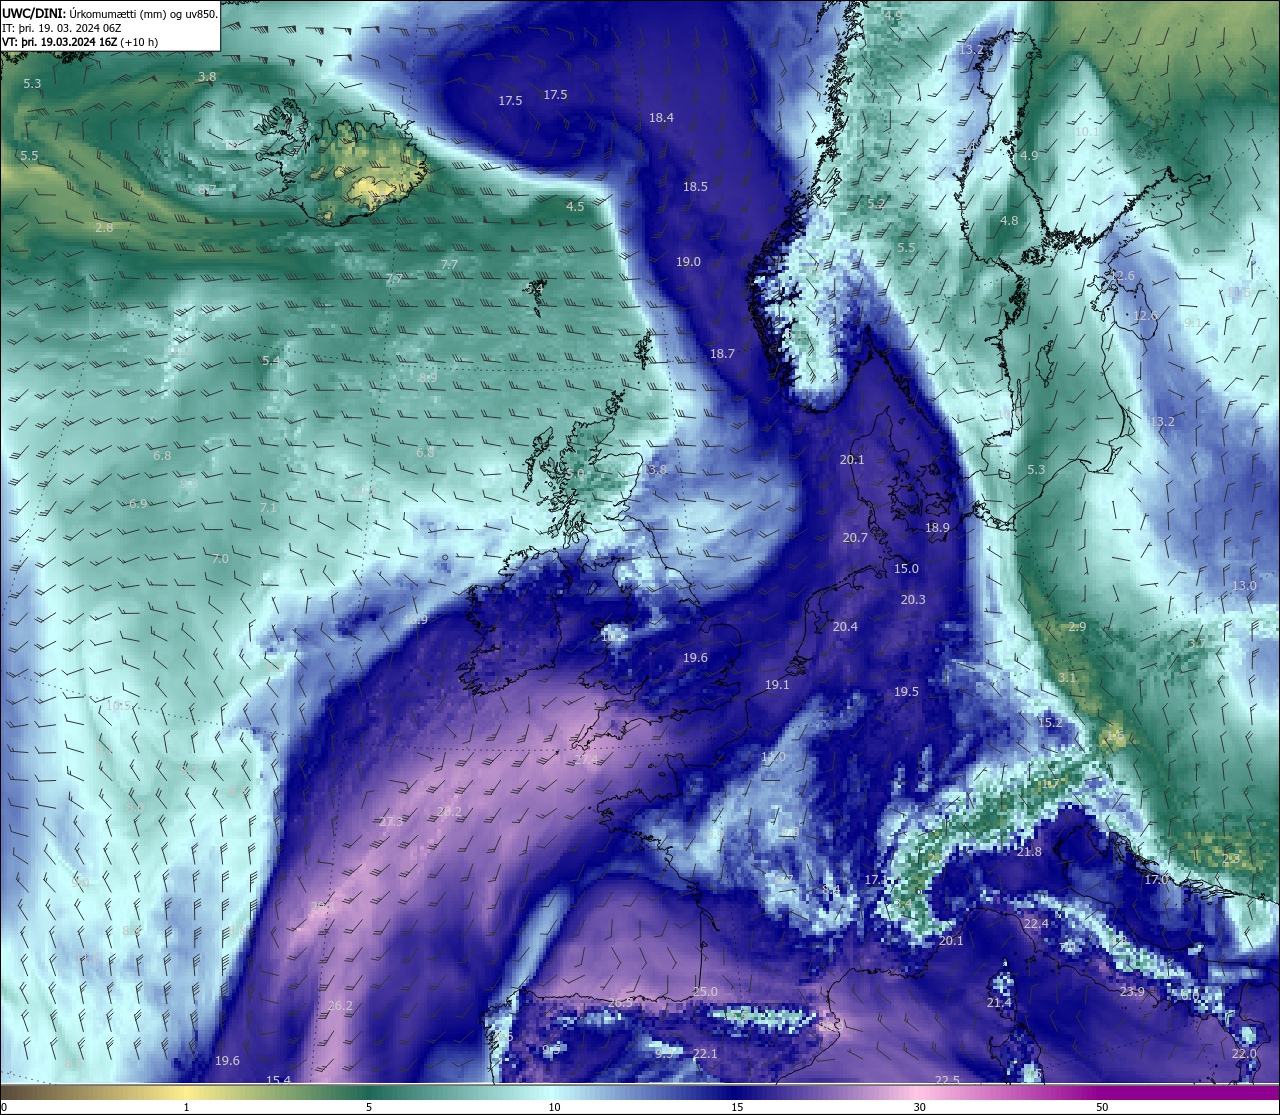Select the 25.0 value label
1280x1115 pixels.
click(705, 991)
